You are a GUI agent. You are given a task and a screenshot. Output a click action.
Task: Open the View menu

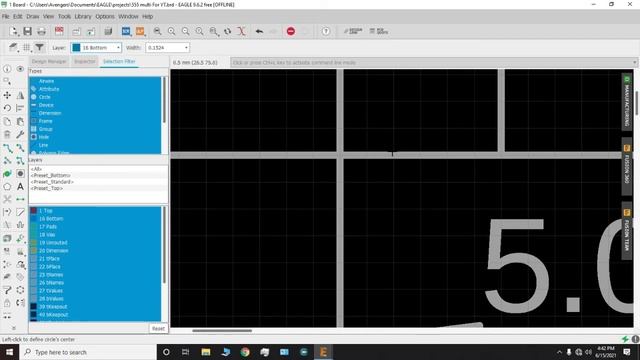tap(48, 16)
